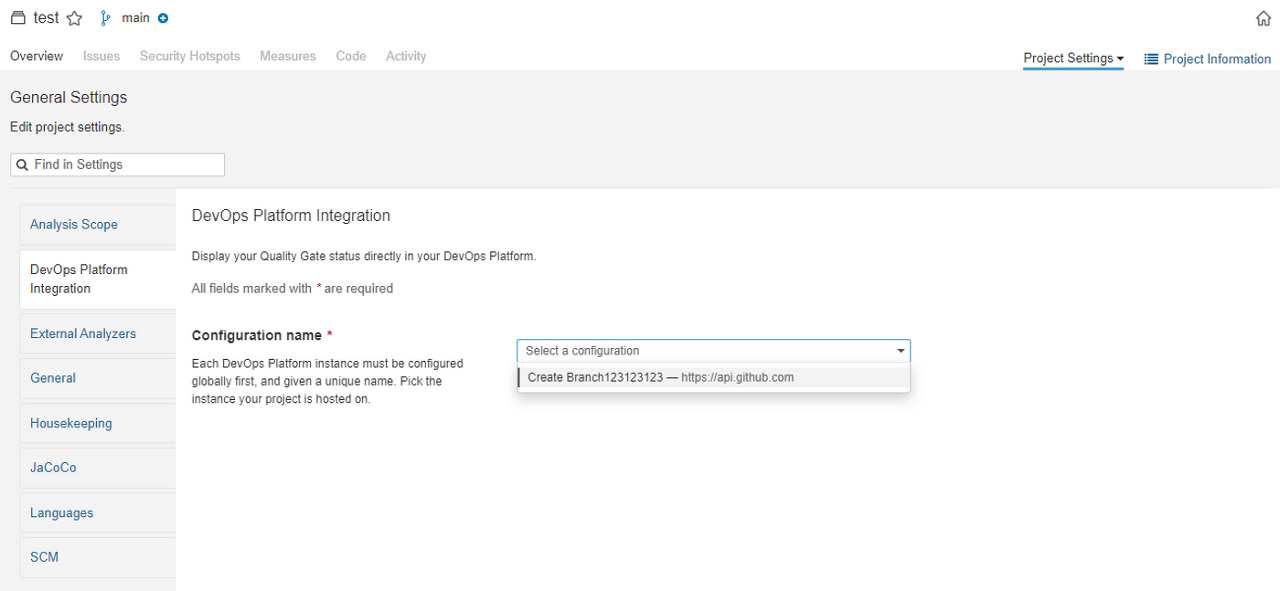Choose Create Branch123123123 configuration option
The height and width of the screenshot is (591, 1280).
click(713, 377)
